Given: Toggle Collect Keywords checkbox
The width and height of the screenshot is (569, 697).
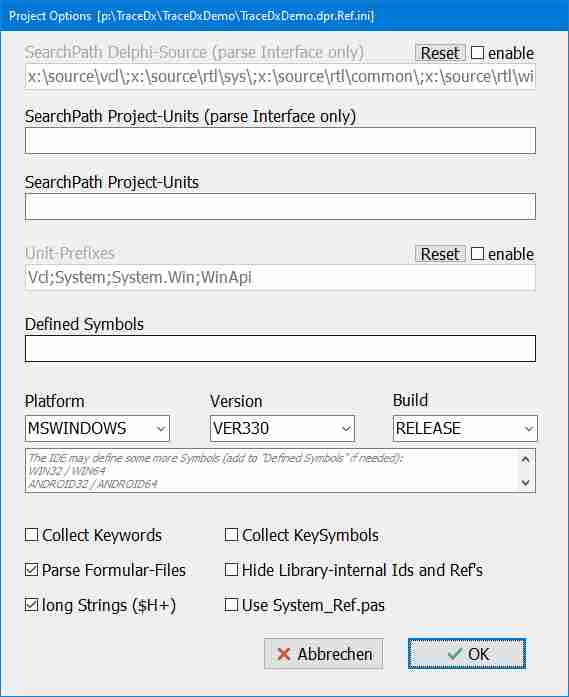Looking at the screenshot, I should (31, 535).
